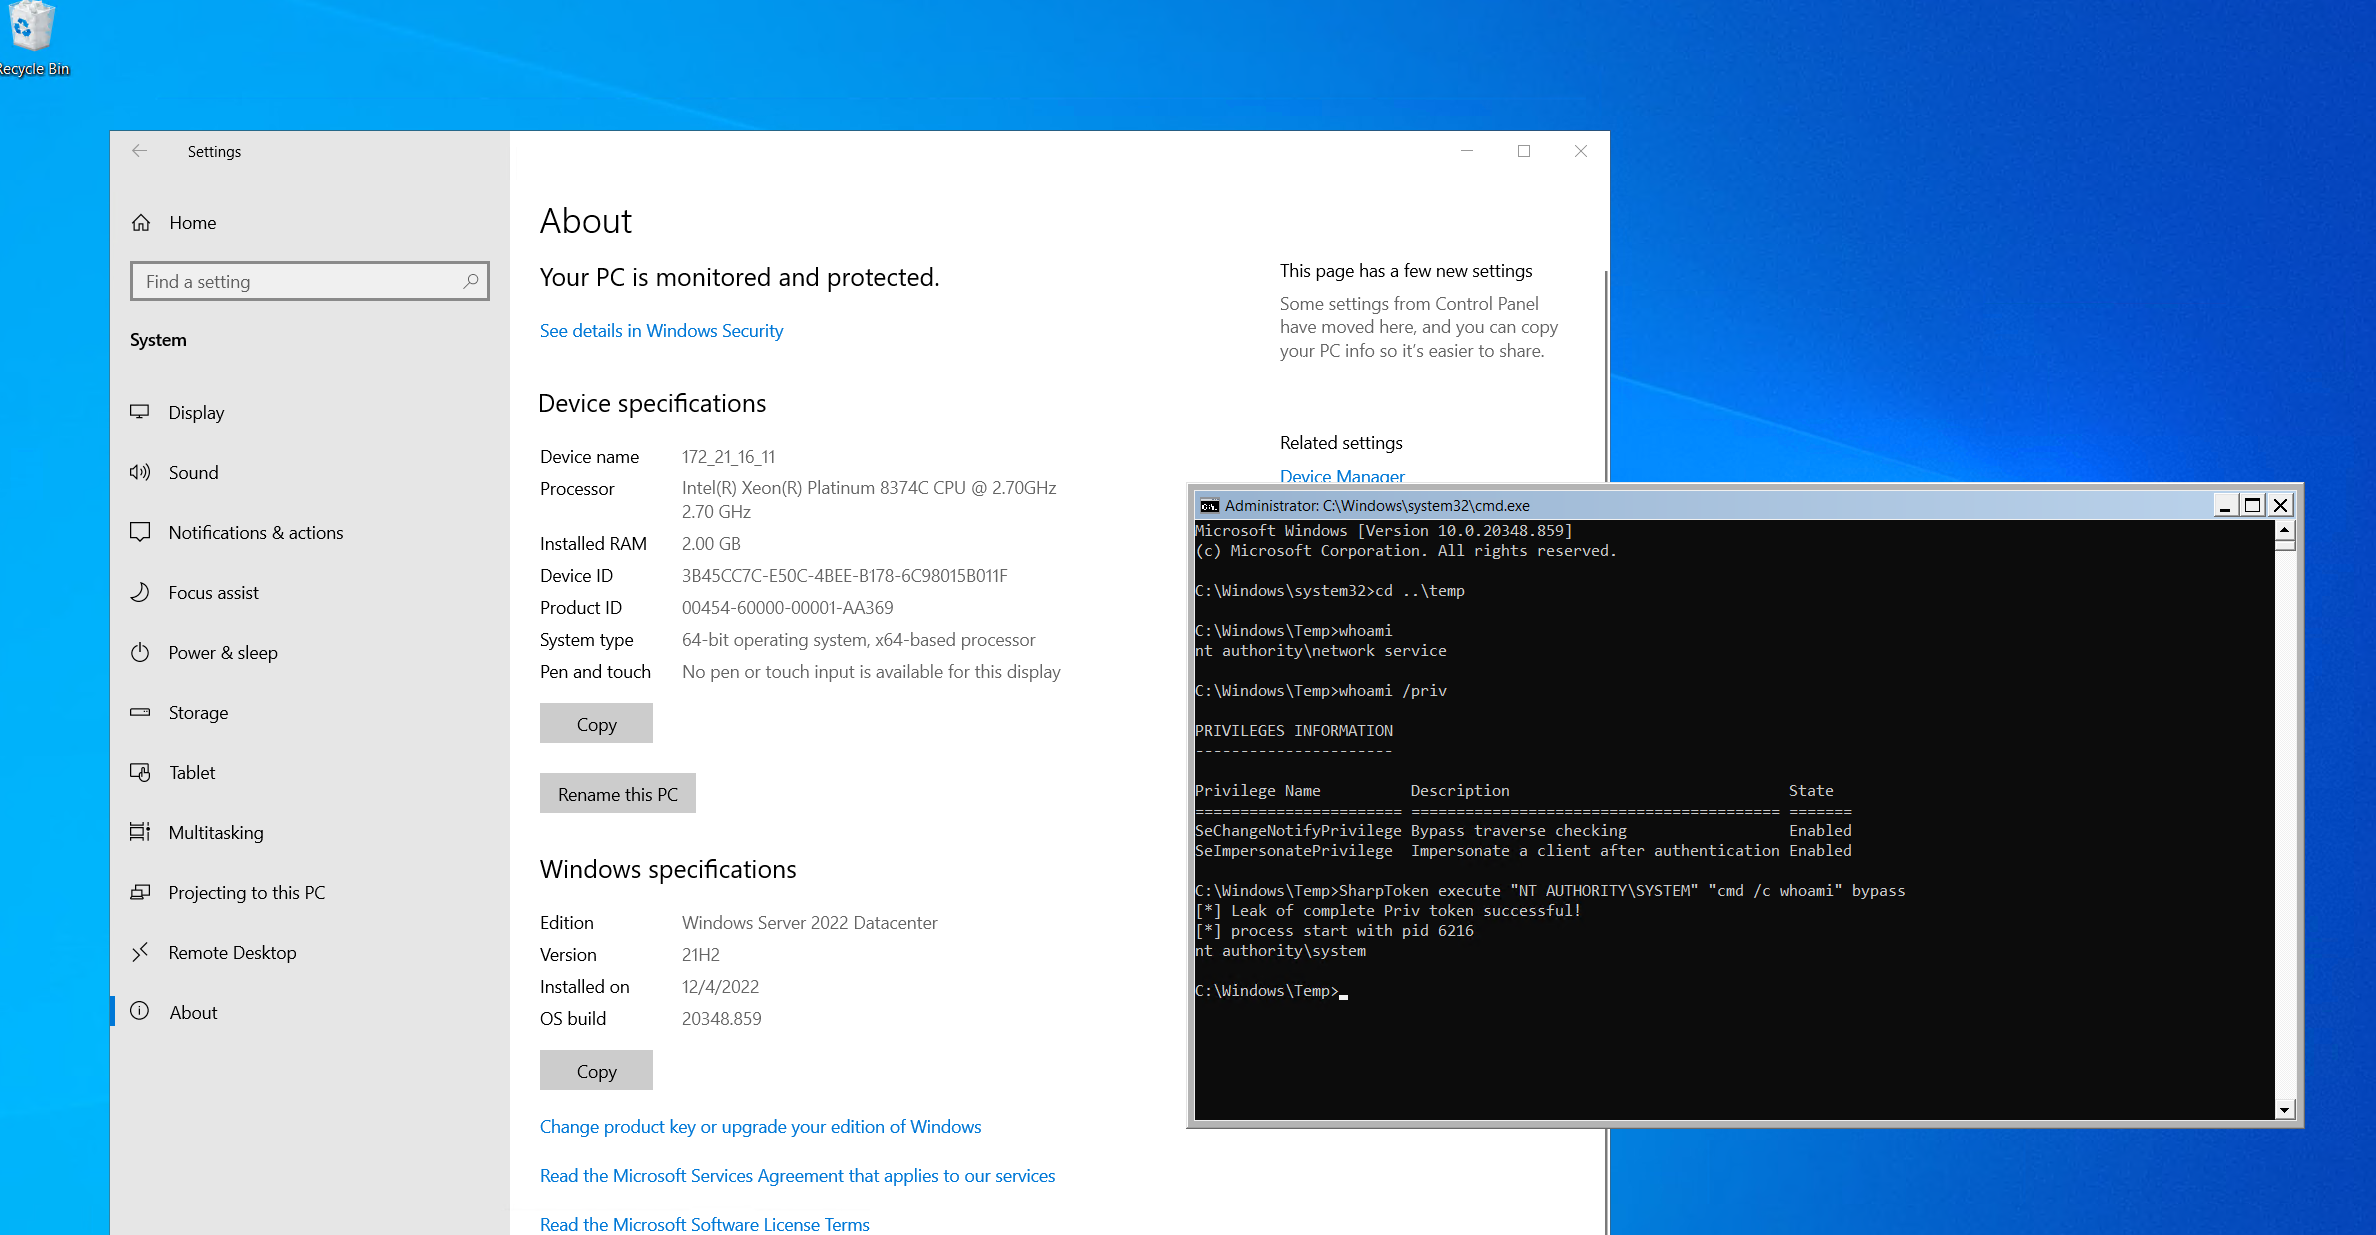Viewport: 2376px width, 1235px height.
Task: Click the Find a setting search box
Action: coord(310,281)
